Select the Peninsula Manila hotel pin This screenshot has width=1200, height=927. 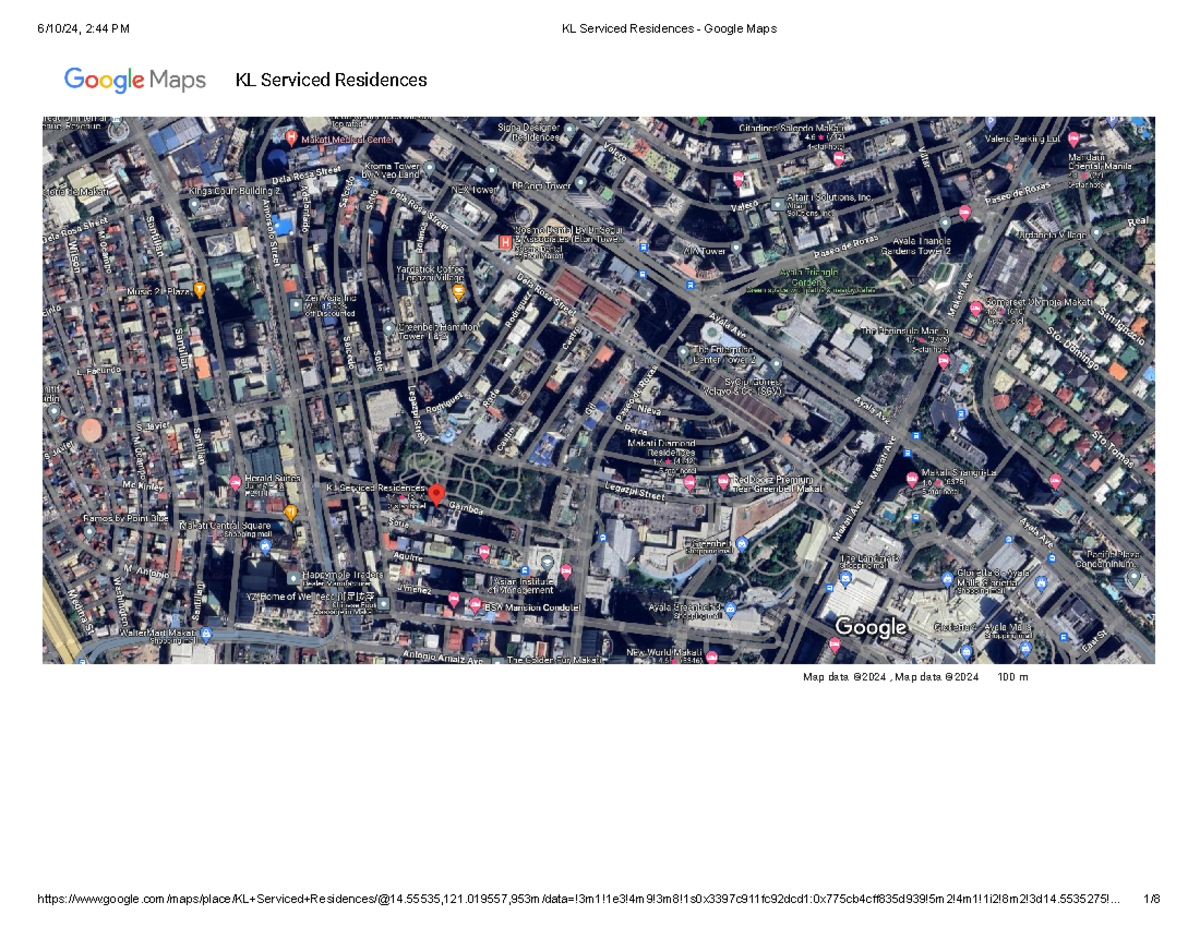(944, 361)
